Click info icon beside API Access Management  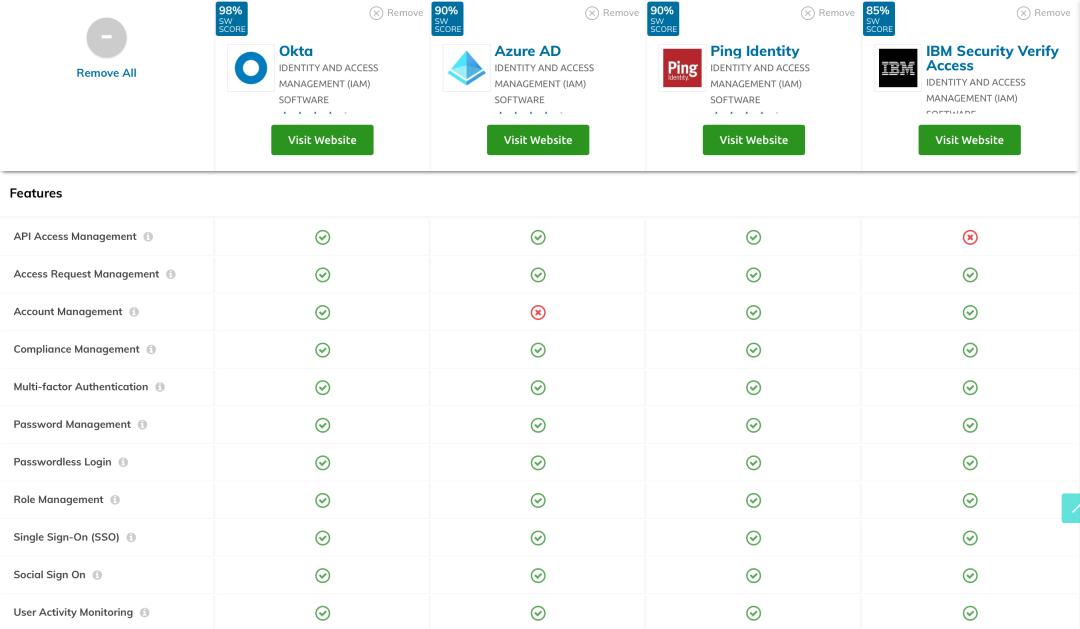pyautogui.click(x=148, y=237)
